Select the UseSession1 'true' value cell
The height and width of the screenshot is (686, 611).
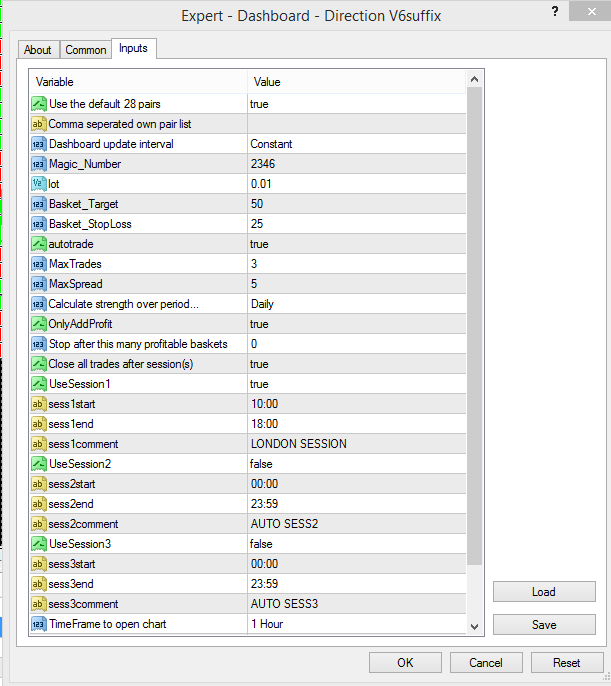[x=356, y=384]
